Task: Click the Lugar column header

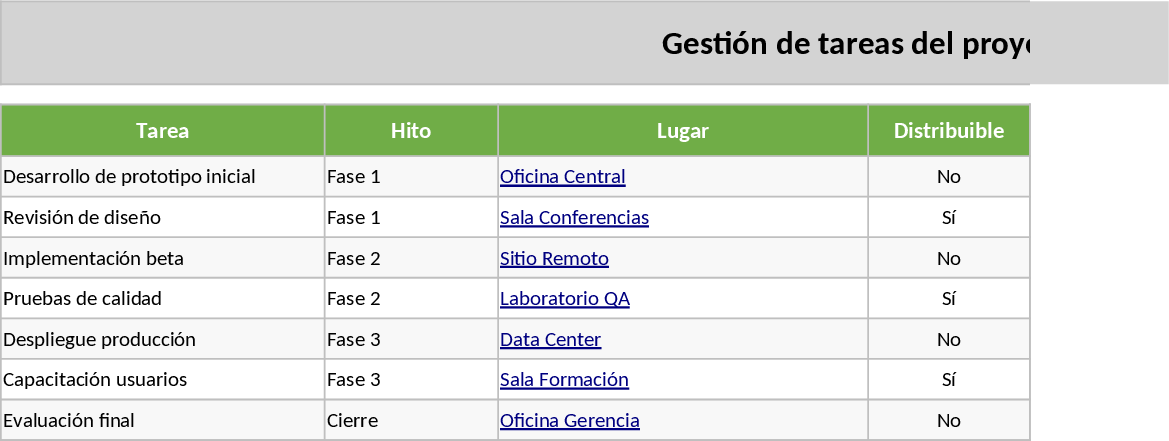Action: pos(683,131)
